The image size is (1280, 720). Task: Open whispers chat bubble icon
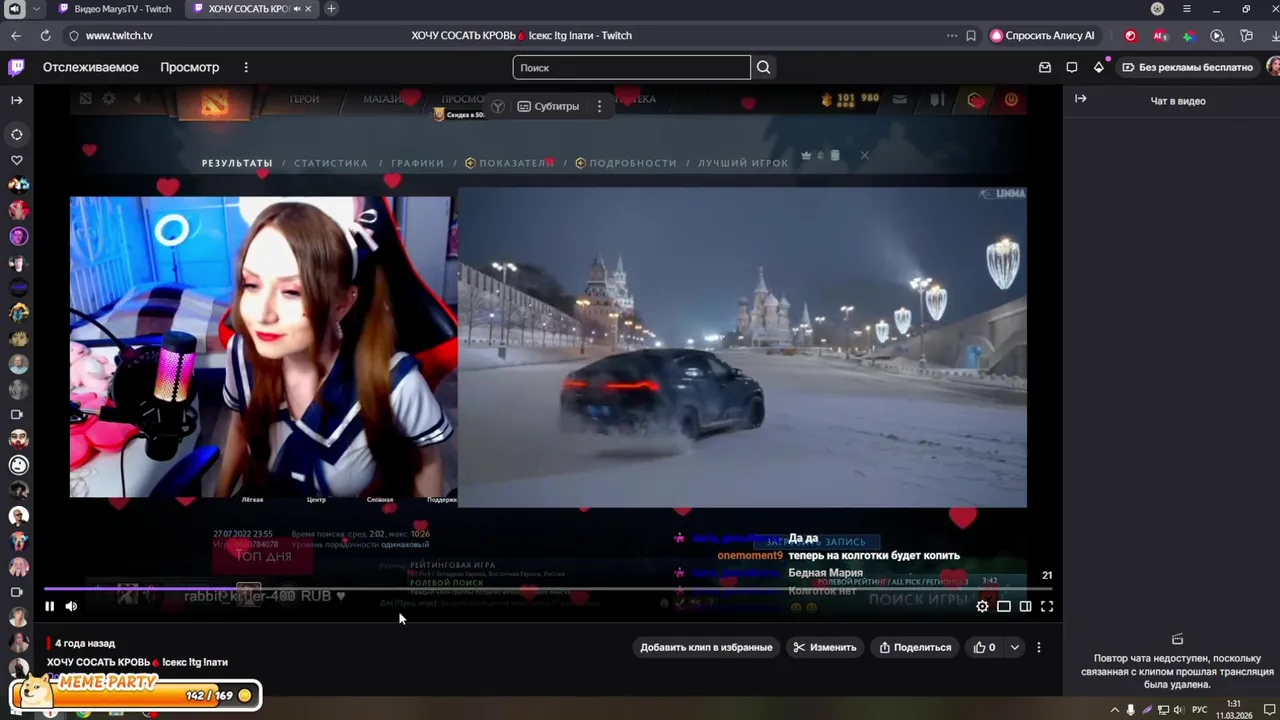pos(1072,67)
